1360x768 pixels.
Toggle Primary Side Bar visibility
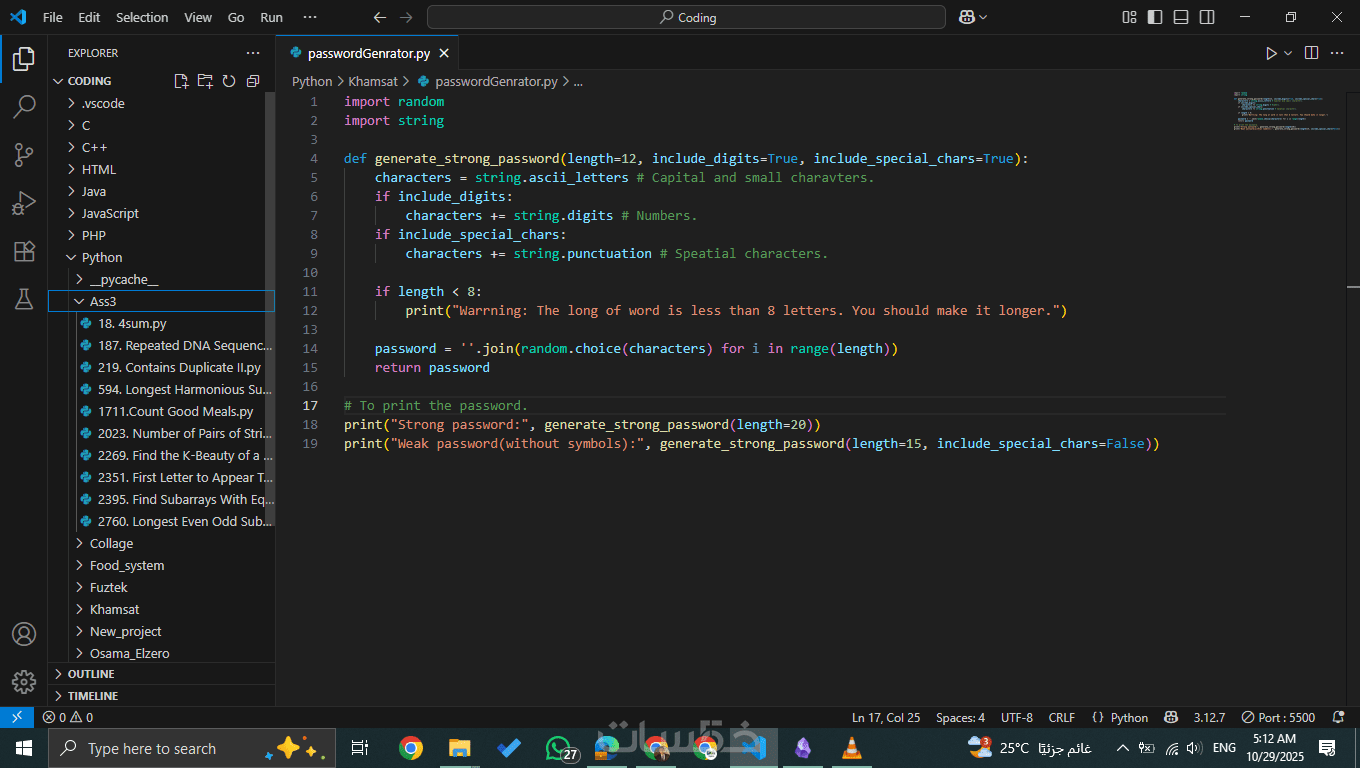pos(1155,17)
